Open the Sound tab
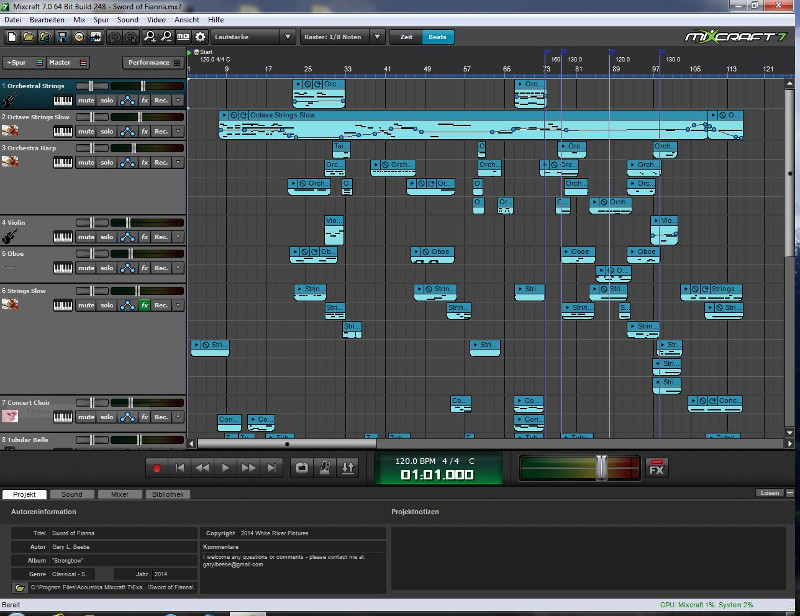The width and height of the screenshot is (800, 616). pyautogui.click(x=71, y=494)
